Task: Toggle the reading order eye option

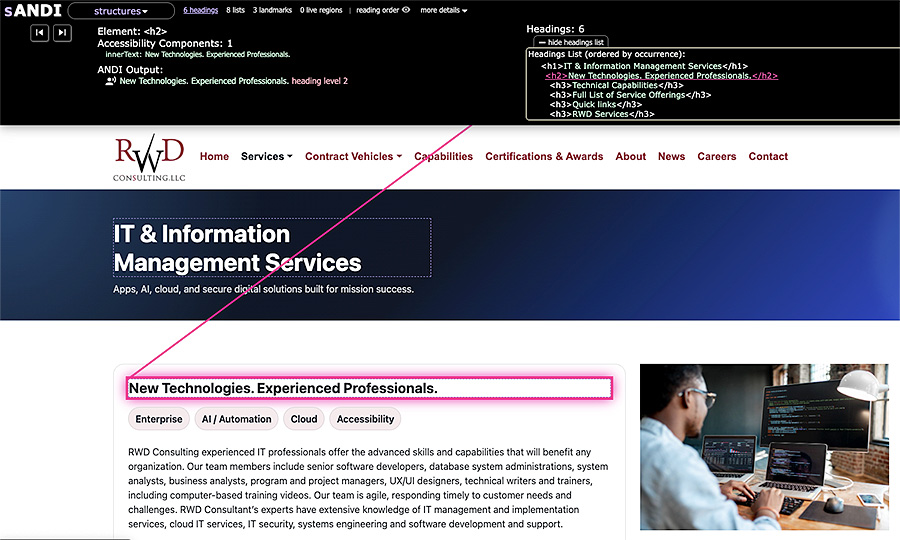Action: [383, 10]
